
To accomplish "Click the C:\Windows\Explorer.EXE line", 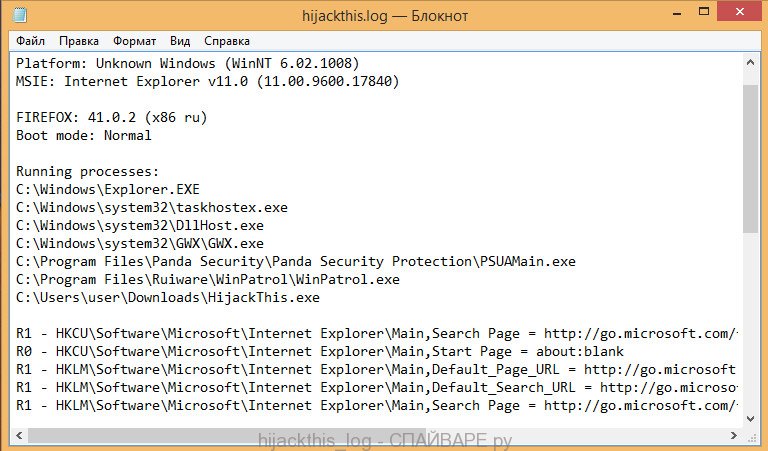I will (x=108, y=190).
